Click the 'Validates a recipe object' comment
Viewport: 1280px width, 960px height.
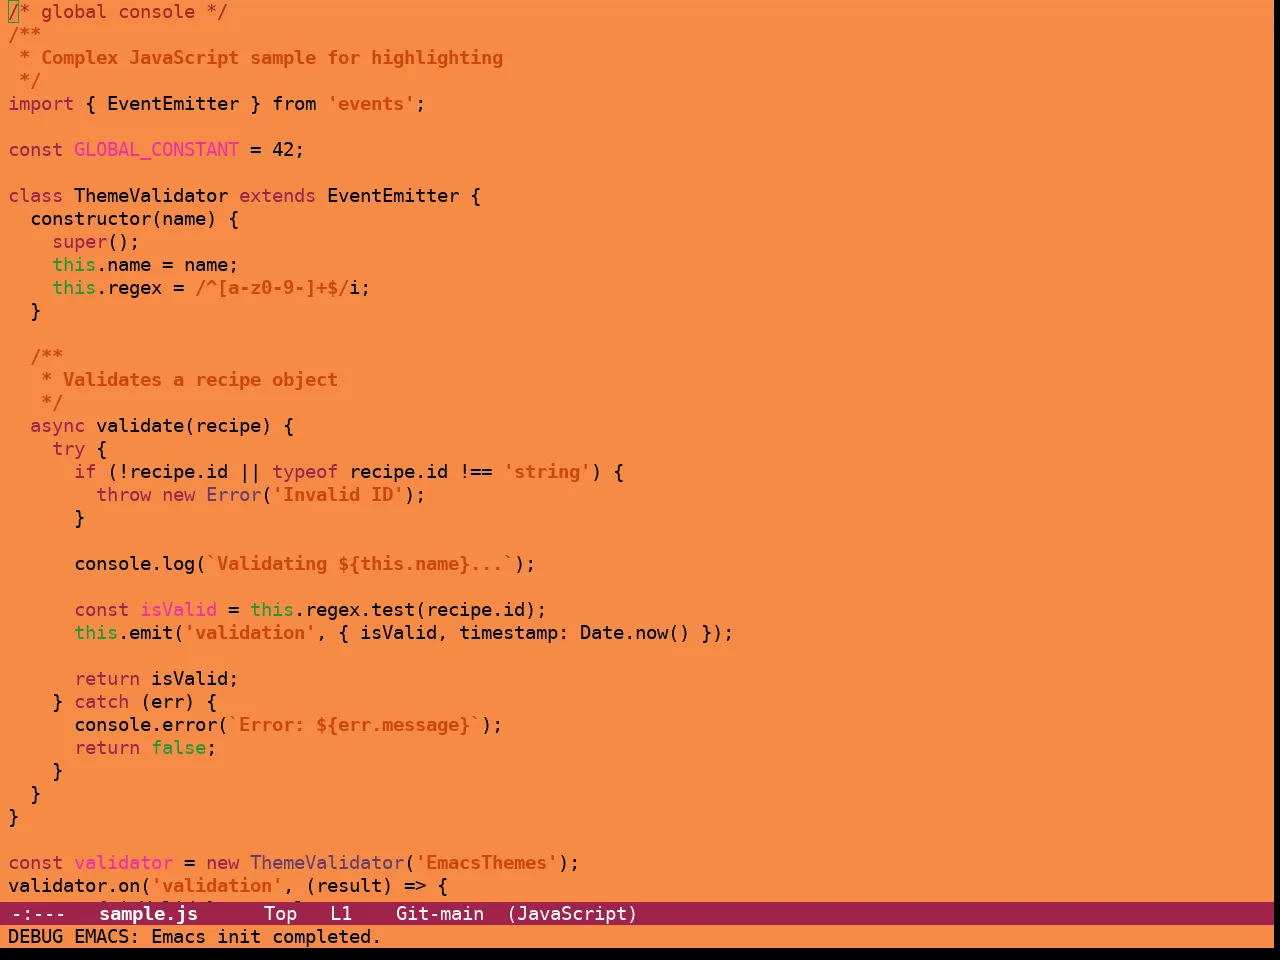click(200, 380)
